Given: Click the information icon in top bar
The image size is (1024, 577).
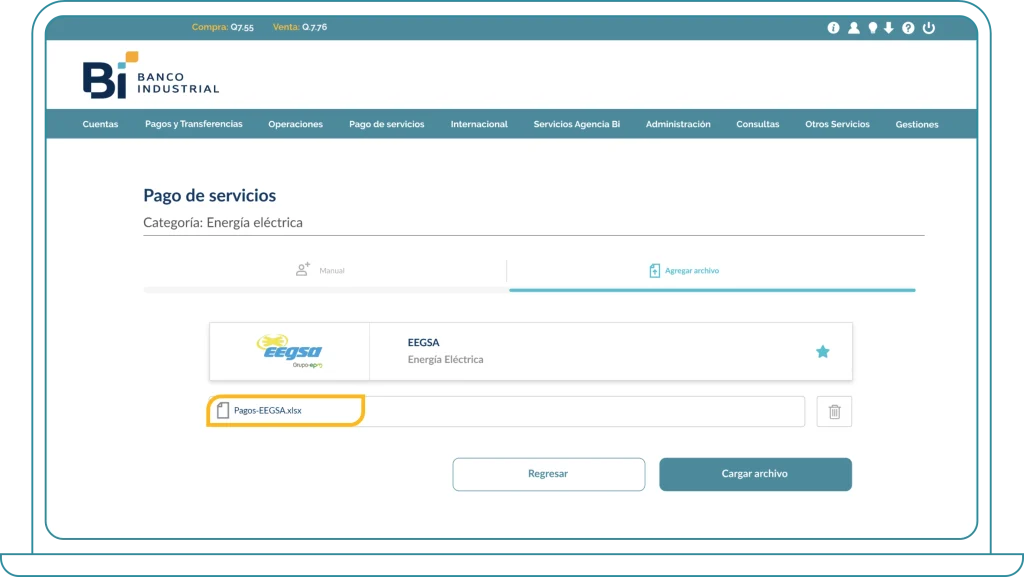Looking at the screenshot, I should [x=833, y=28].
